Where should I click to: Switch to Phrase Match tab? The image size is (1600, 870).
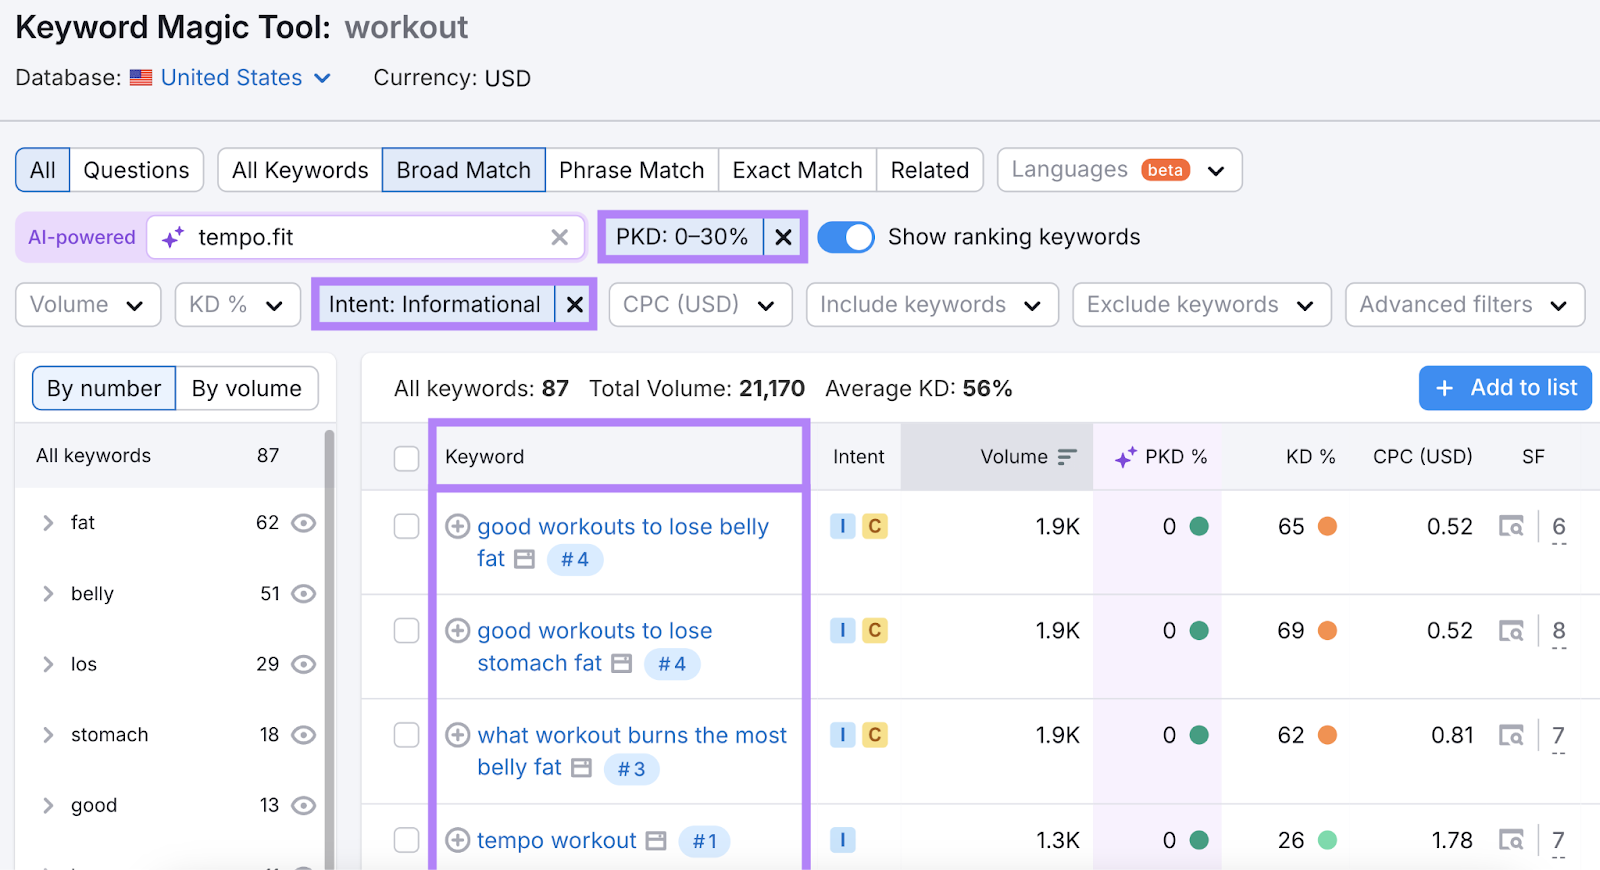pyautogui.click(x=631, y=170)
